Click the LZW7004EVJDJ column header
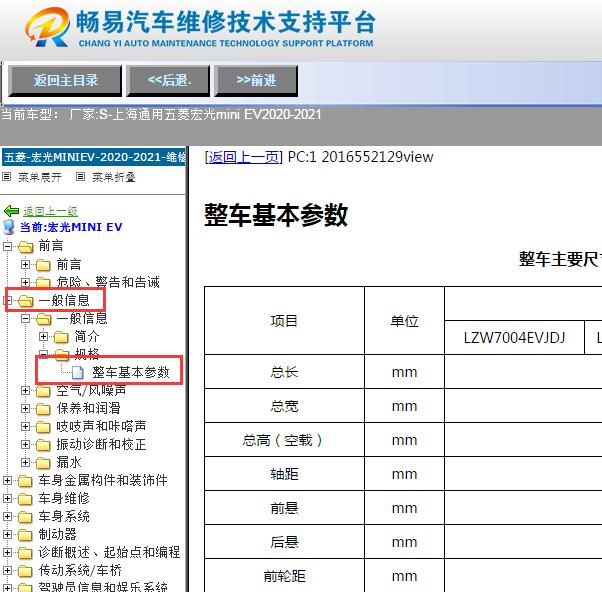Image resolution: width=602 pixels, height=592 pixels. tap(514, 338)
